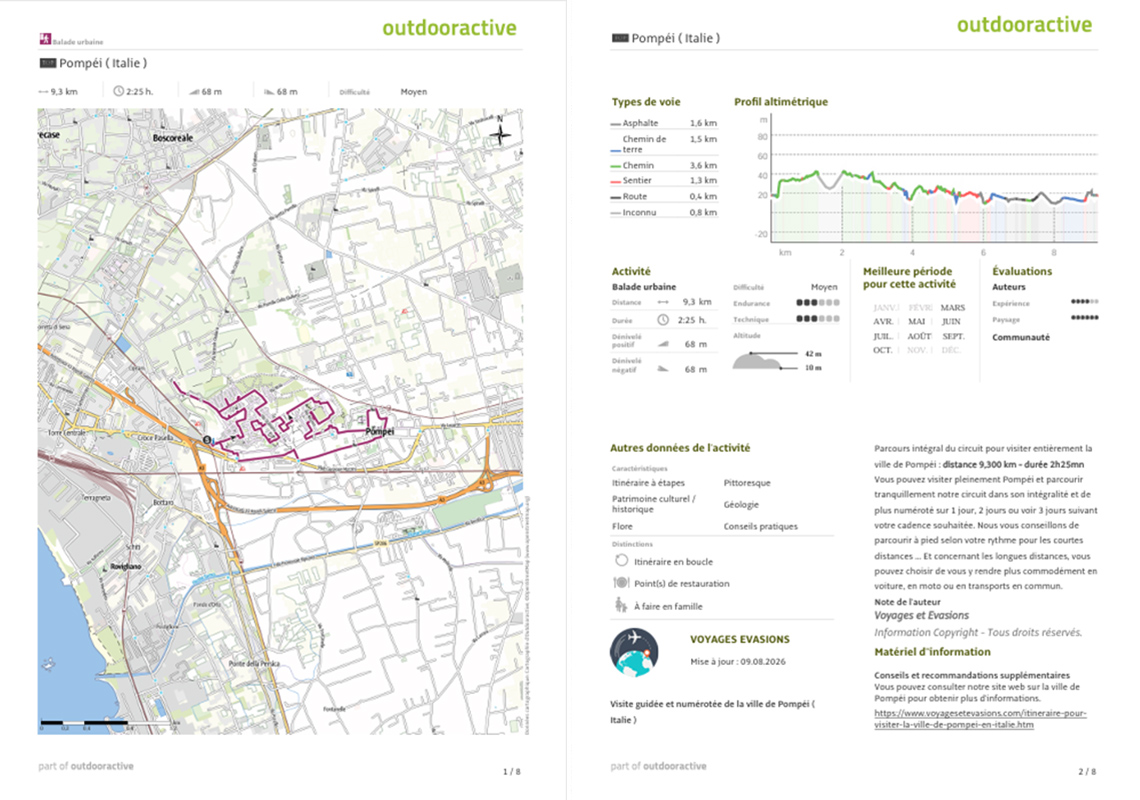1140x800 pixels.
Task: Click the route start marker on the map
Action: (x=207, y=440)
